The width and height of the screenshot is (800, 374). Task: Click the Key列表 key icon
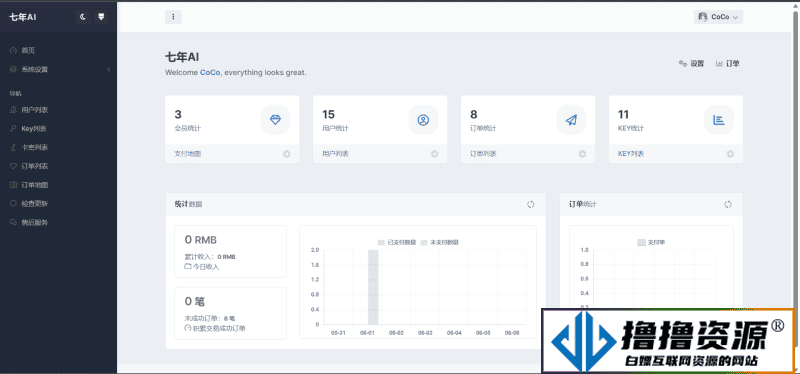[13, 129]
